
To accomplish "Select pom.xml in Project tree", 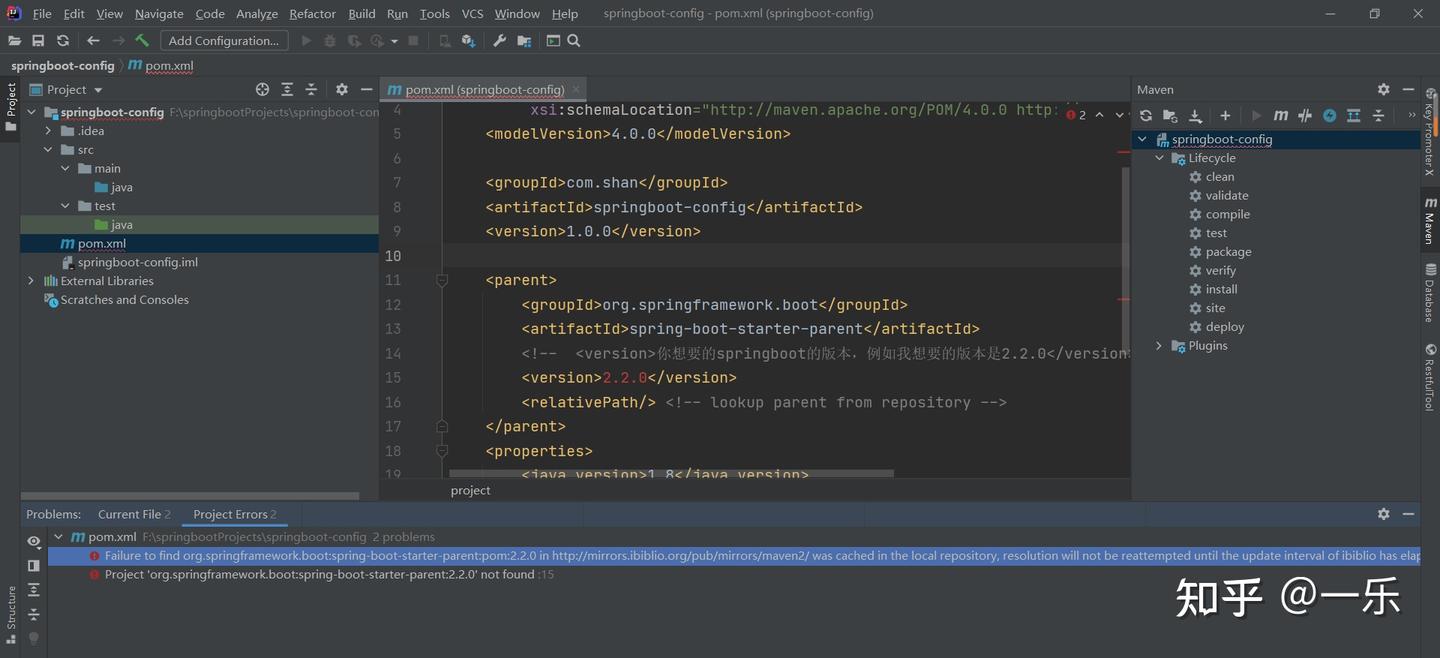I will [x=199, y=244].
